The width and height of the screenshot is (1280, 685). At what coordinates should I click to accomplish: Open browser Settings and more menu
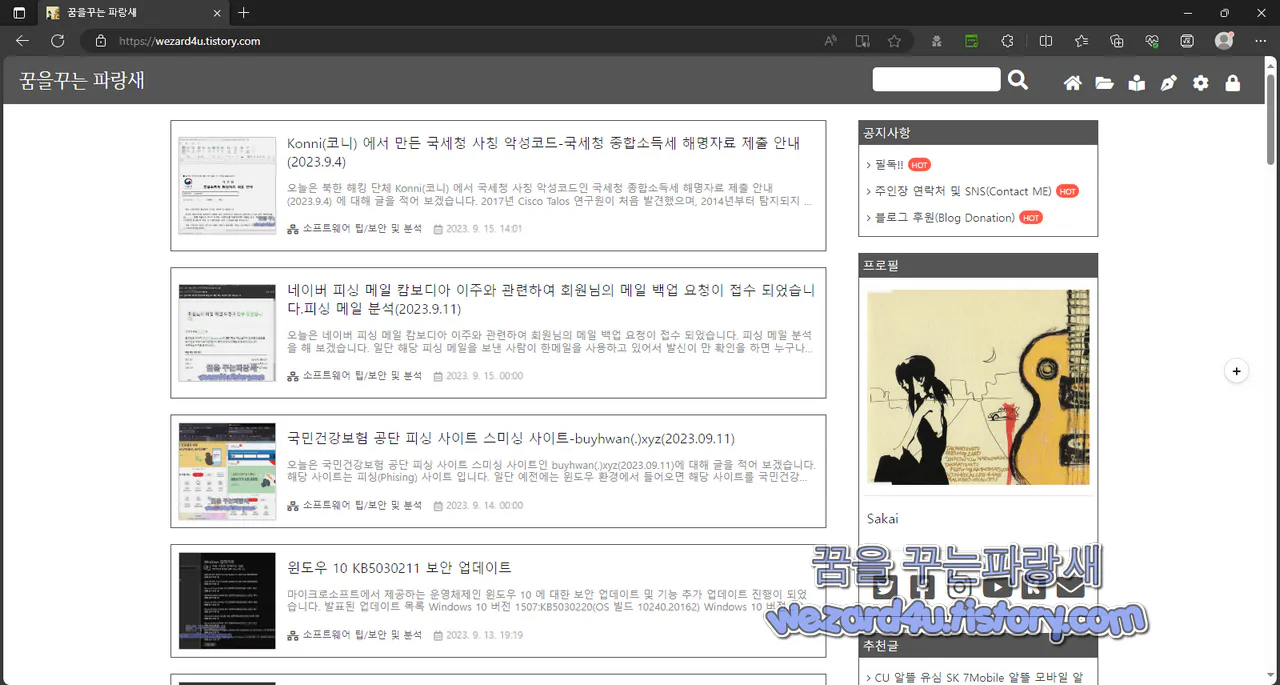click(1259, 41)
